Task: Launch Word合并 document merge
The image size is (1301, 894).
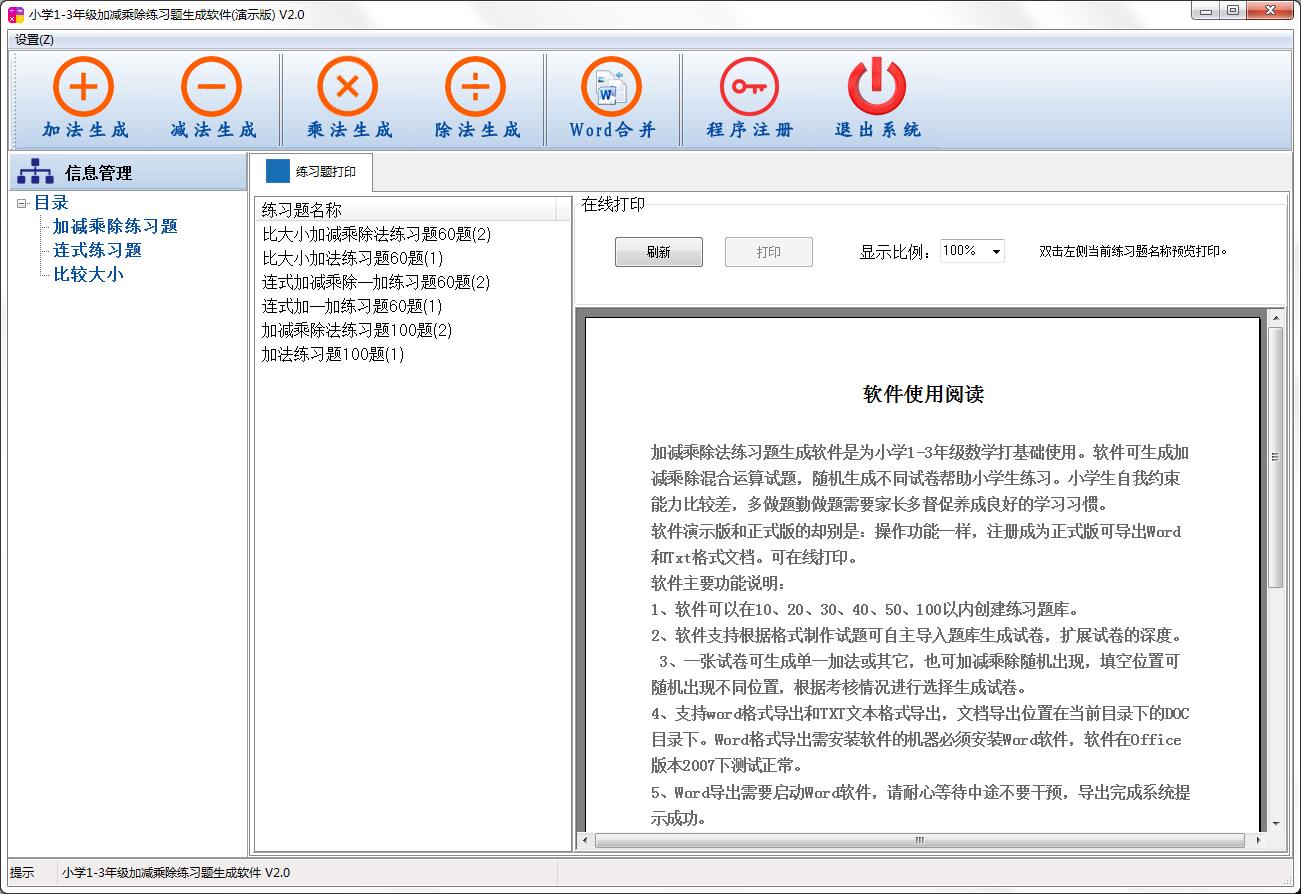Action: coord(611,87)
